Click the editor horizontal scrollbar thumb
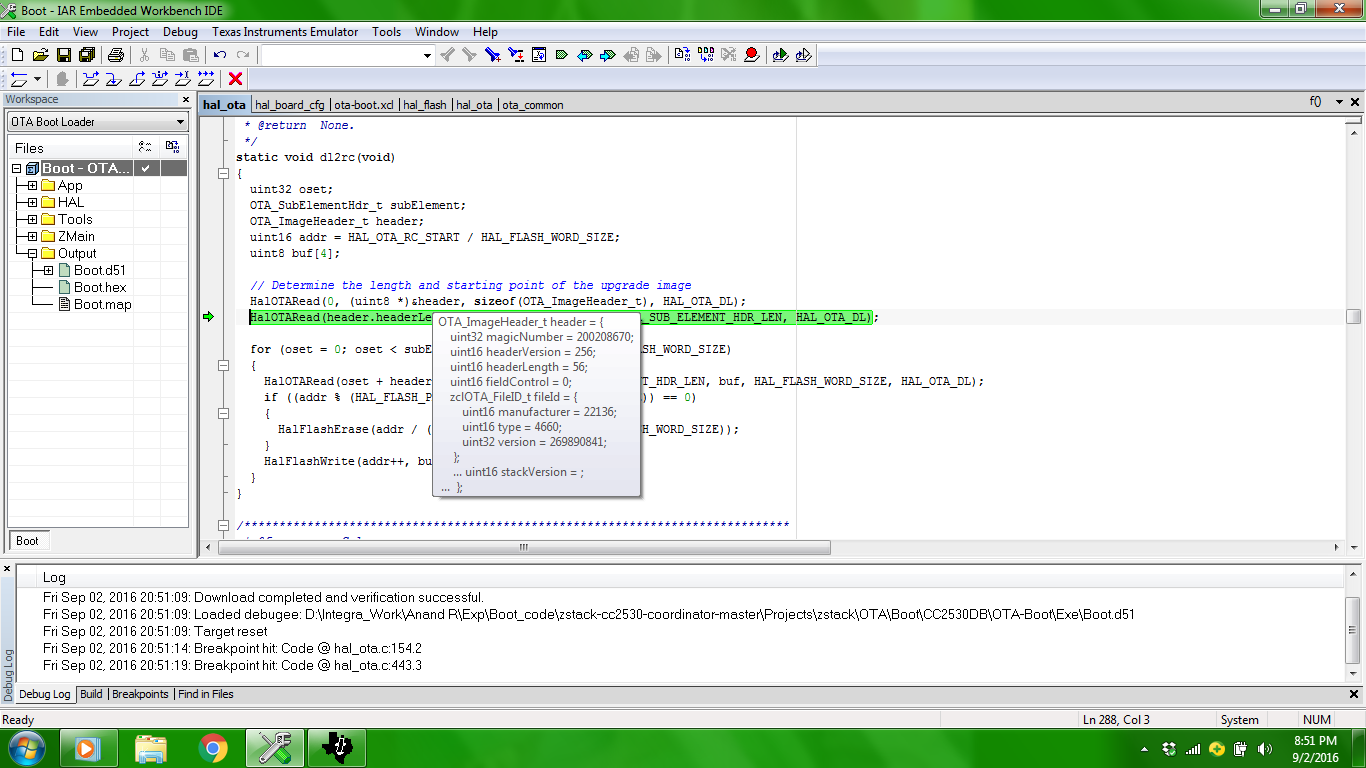 523,547
